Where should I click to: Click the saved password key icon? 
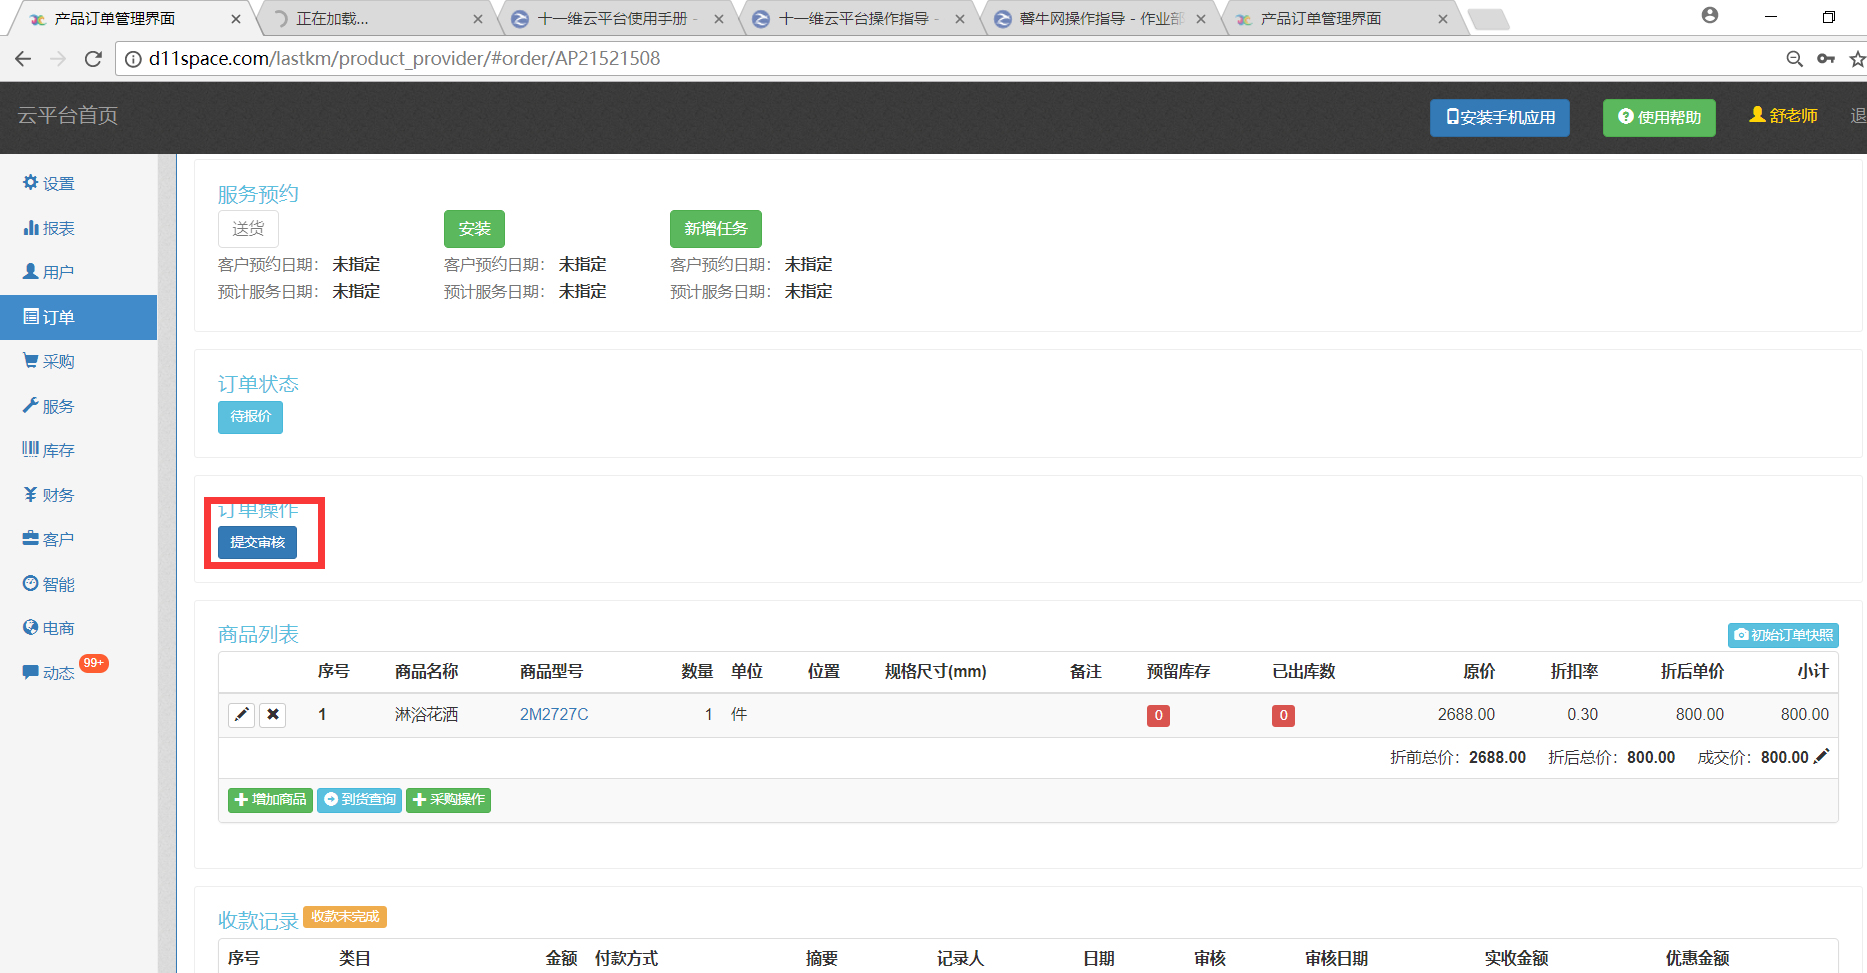click(x=1826, y=59)
